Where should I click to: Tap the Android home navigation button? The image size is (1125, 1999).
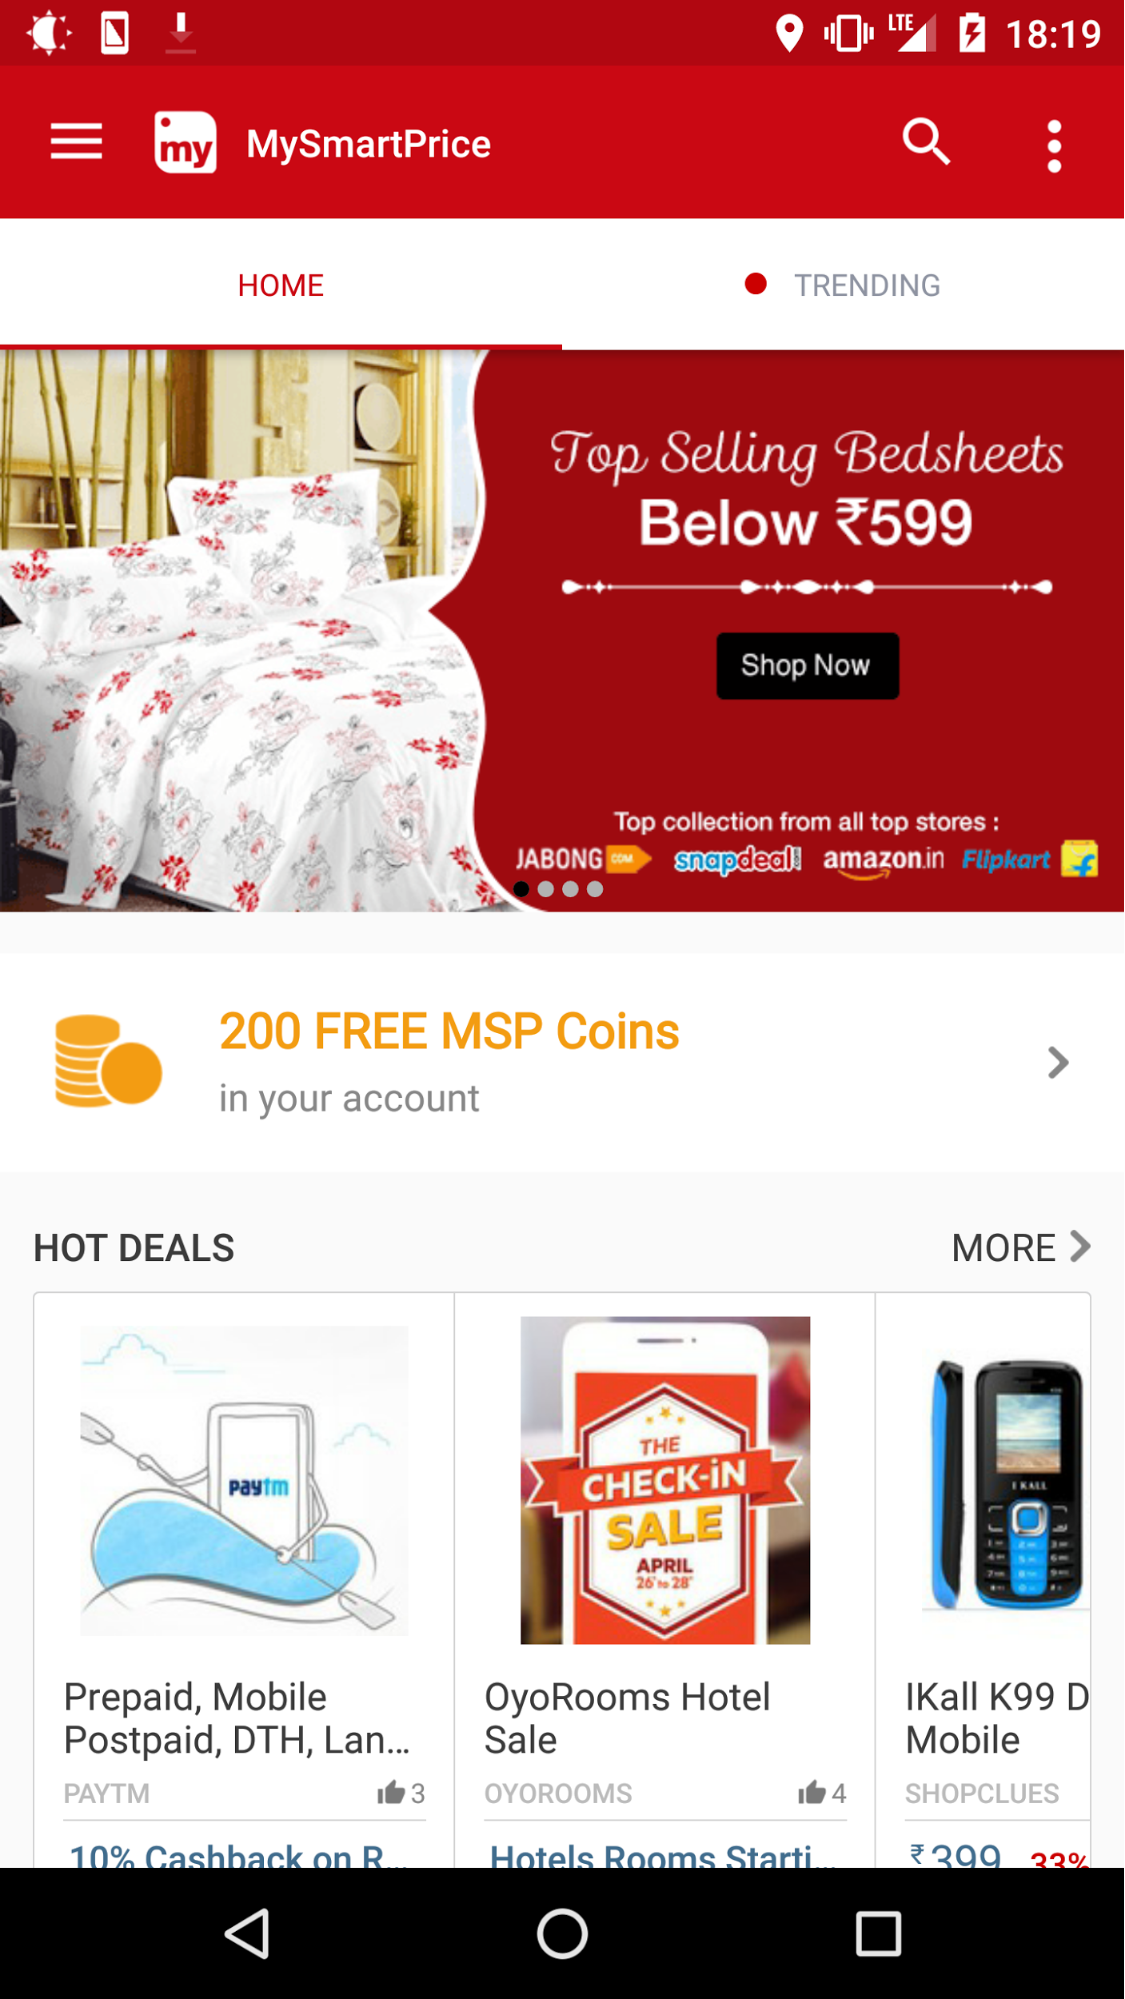pyautogui.click(x=562, y=1933)
